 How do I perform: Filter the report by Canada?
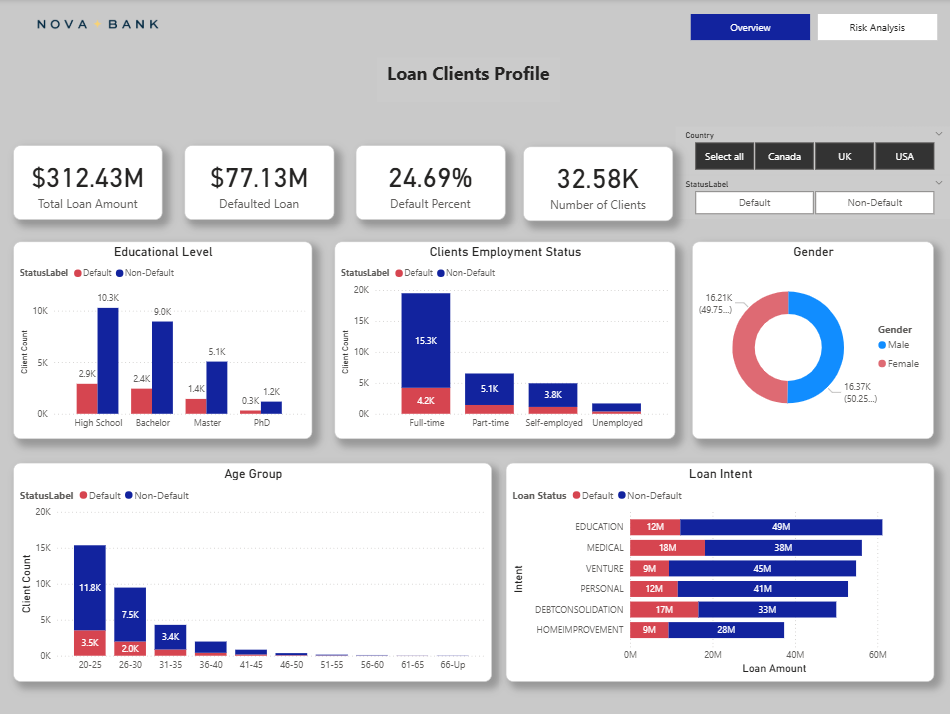point(784,156)
